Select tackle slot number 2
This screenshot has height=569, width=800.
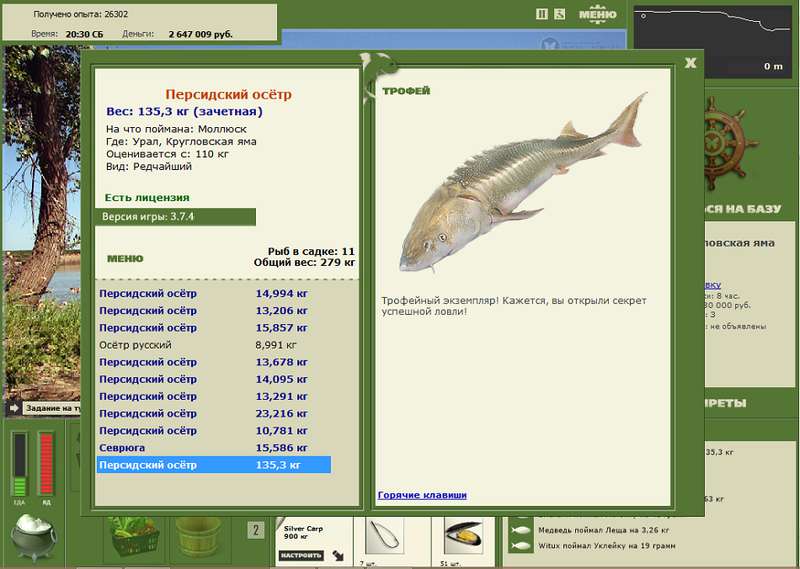click(x=256, y=530)
